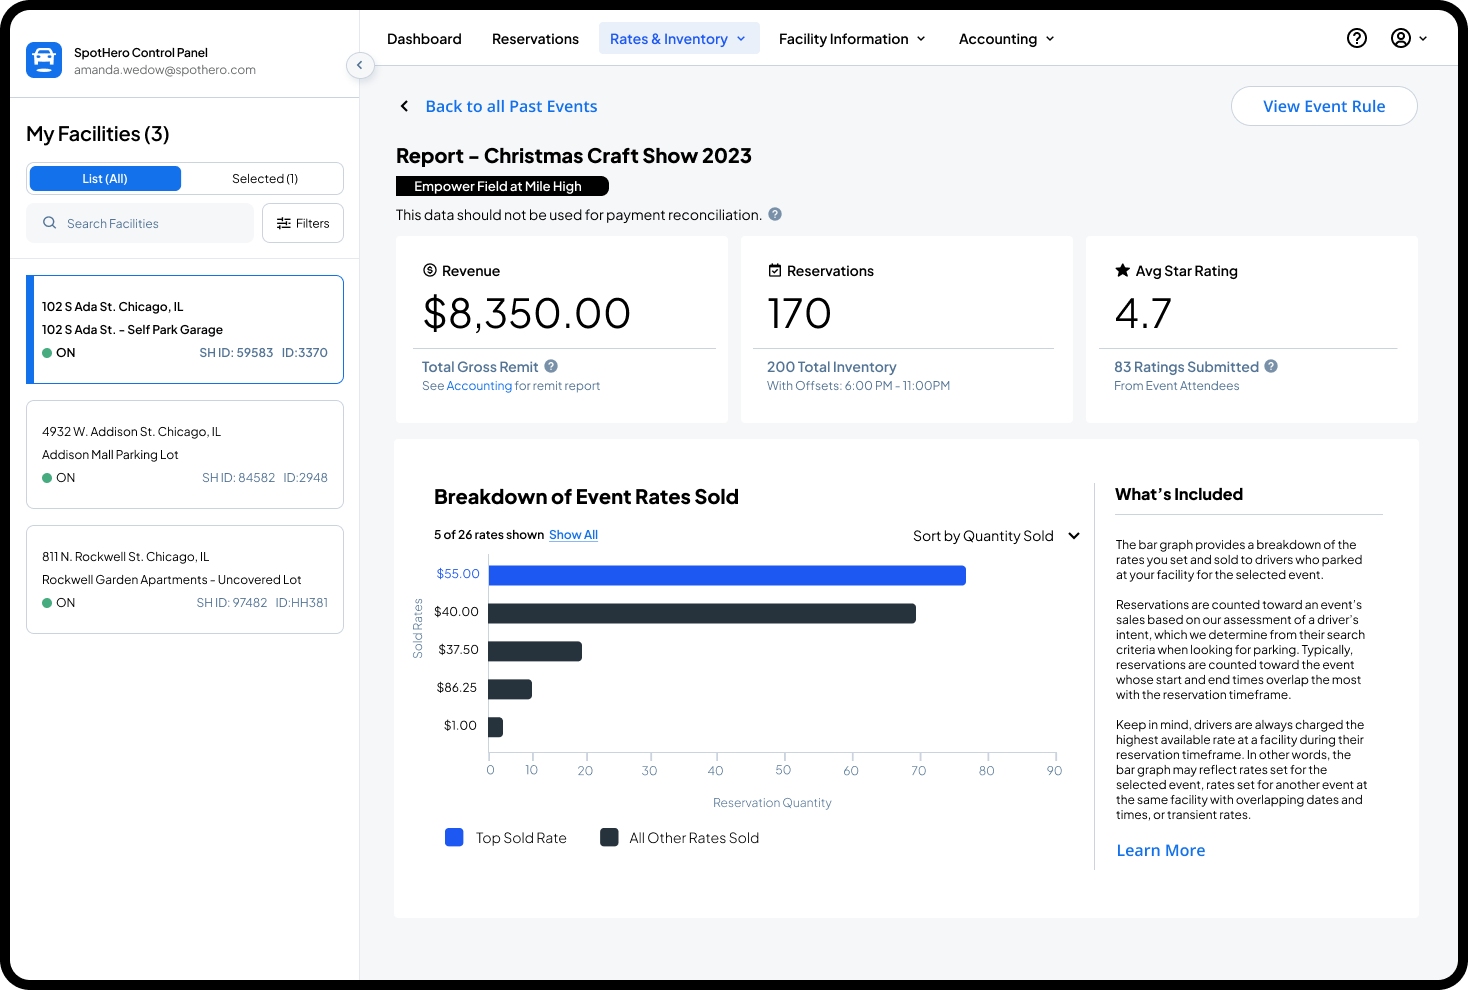Click the 200 Total Inventory text
The height and width of the screenshot is (990, 1468).
(831, 367)
